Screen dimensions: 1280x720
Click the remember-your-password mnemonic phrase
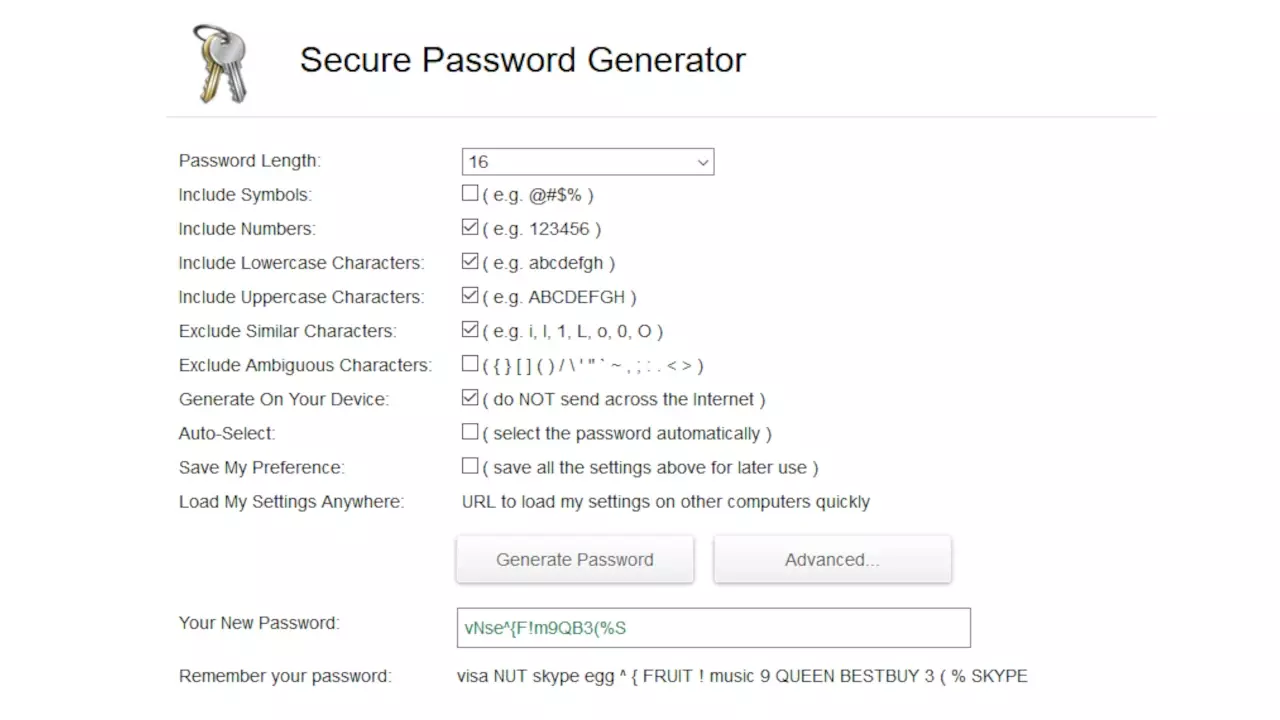[742, 676]
